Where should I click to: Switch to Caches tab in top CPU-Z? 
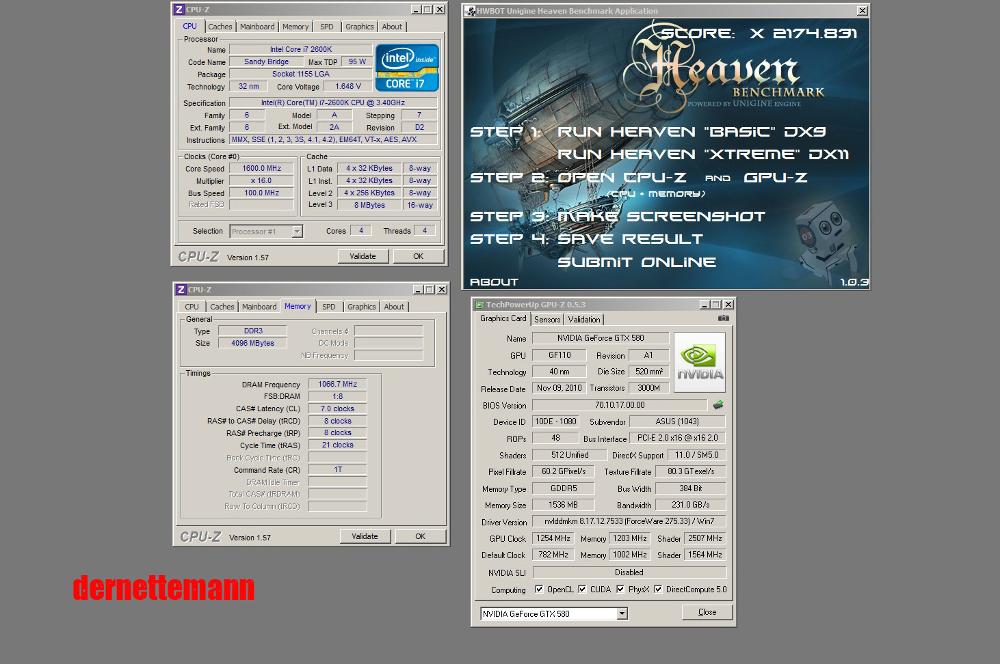[x=220, y=27]
